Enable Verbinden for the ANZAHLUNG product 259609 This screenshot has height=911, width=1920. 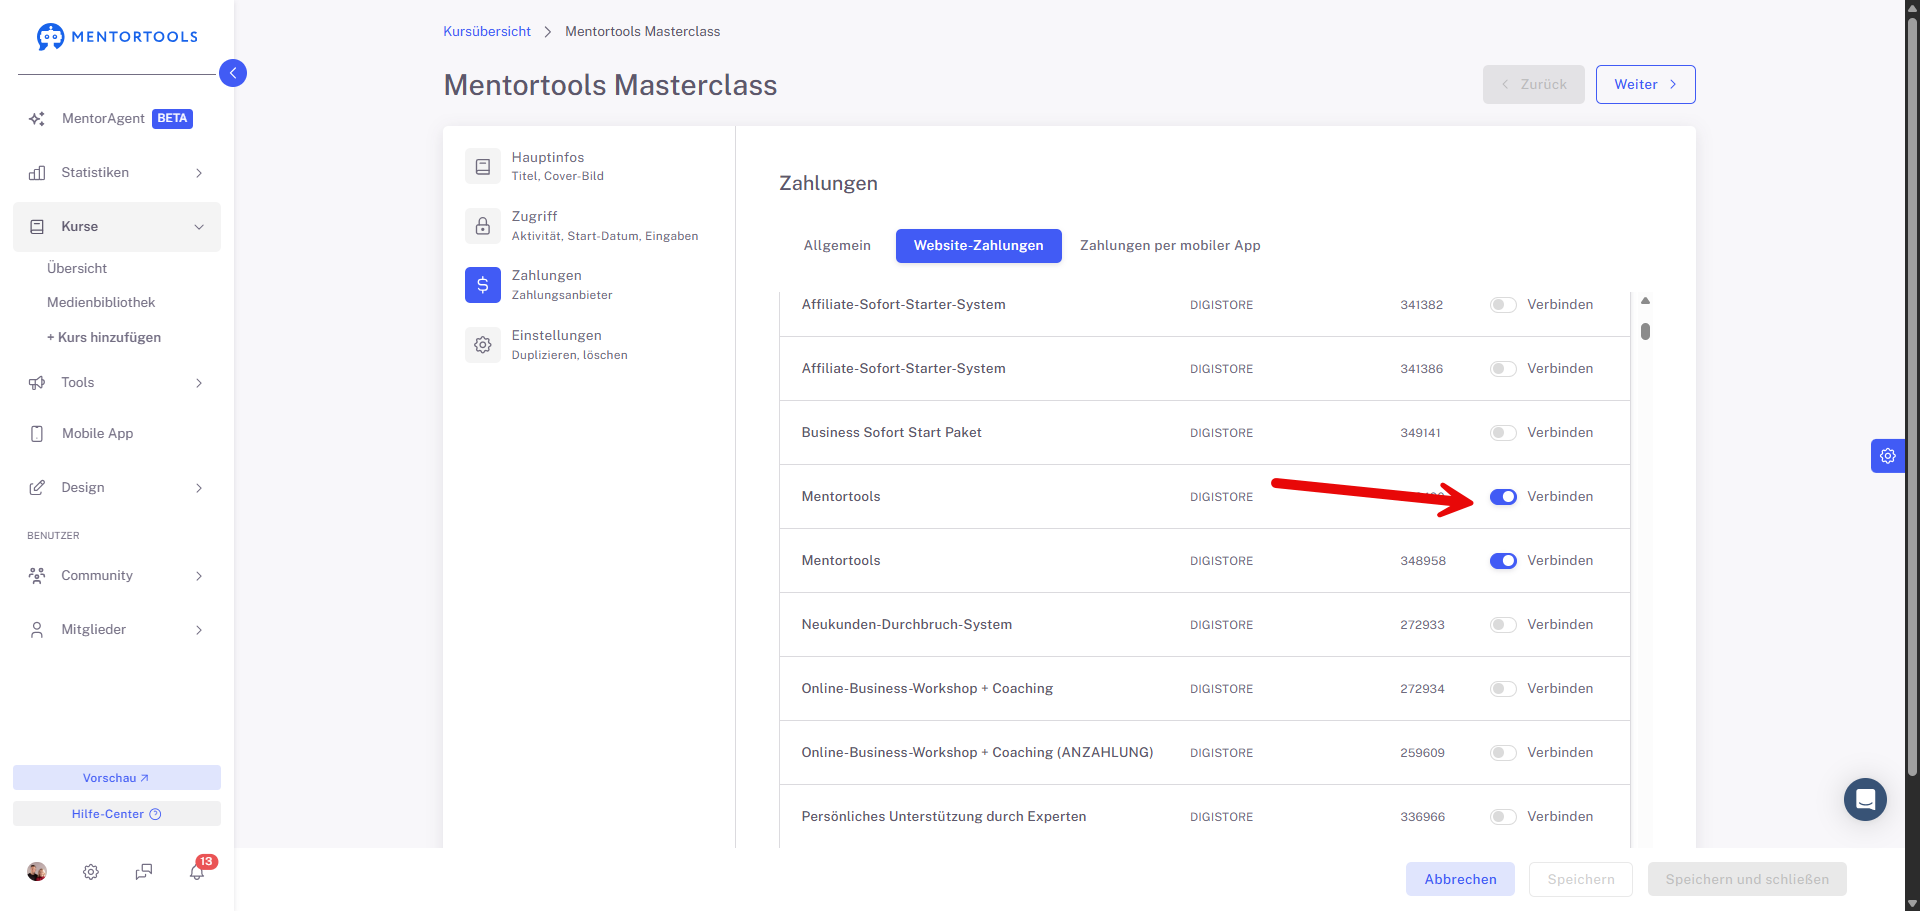pyautogui.click(x=1503, y=753)
